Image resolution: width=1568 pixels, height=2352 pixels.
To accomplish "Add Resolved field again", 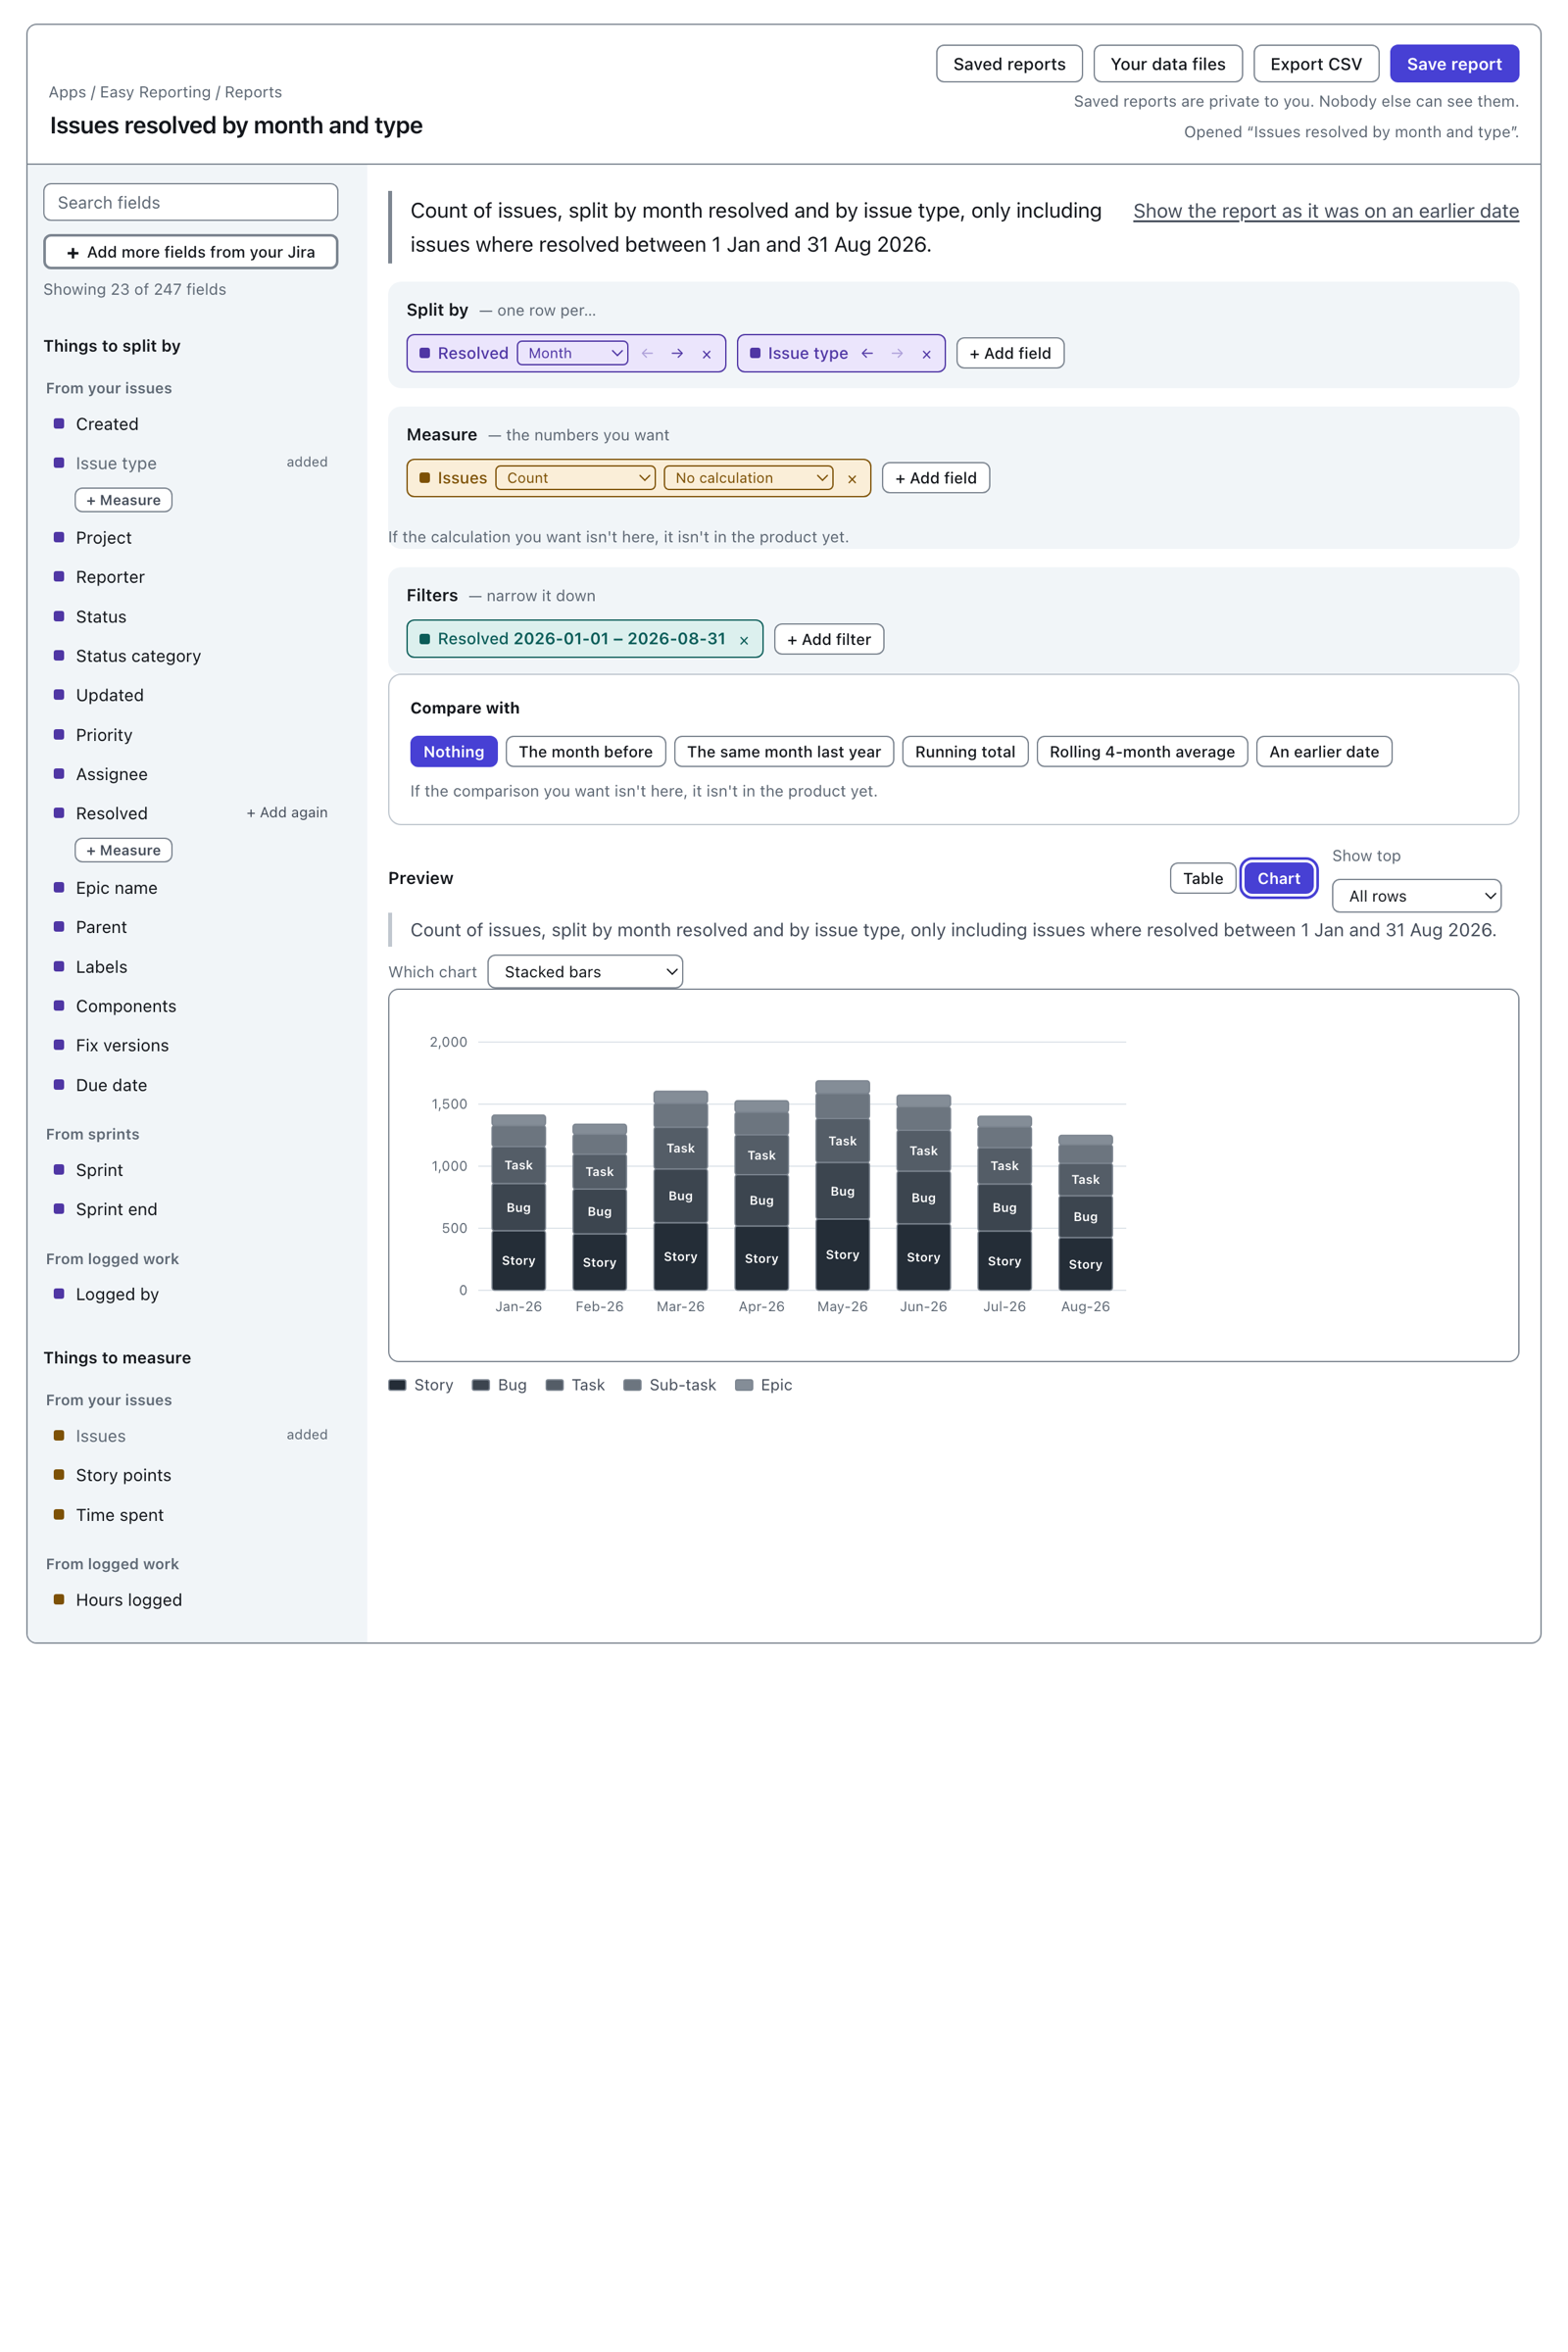I will 287,813.
